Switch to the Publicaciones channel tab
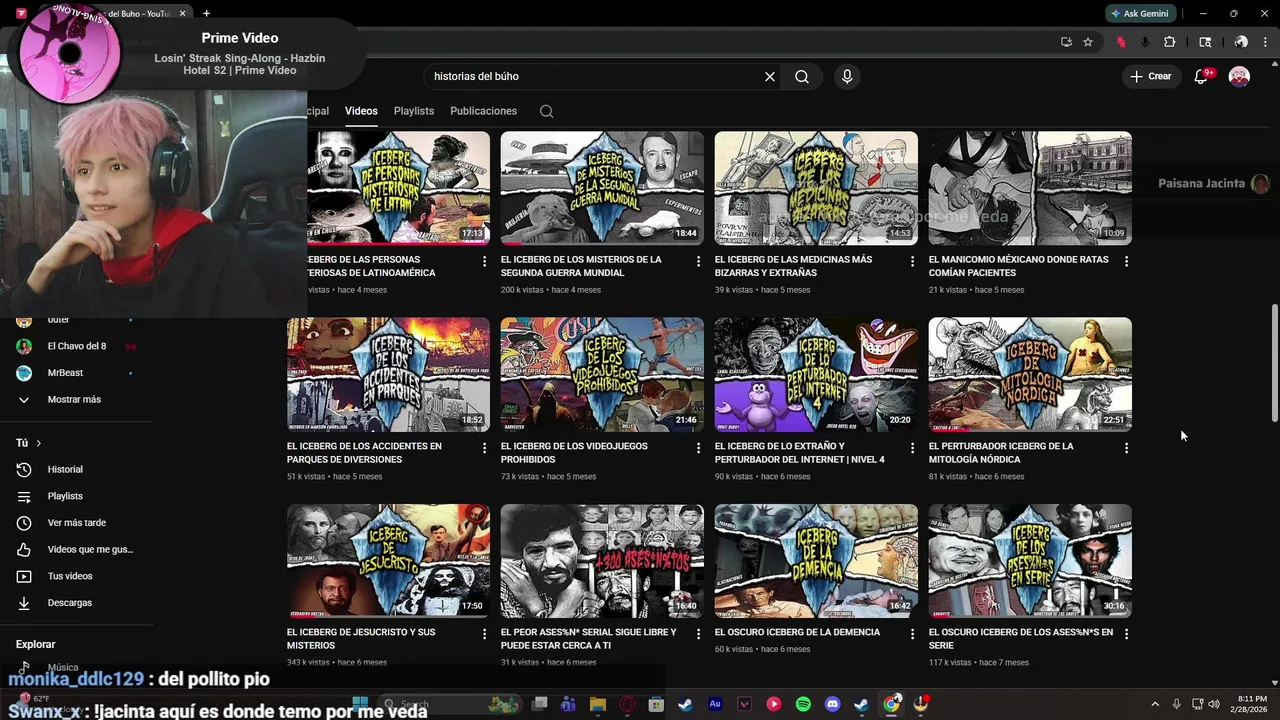 483,111
